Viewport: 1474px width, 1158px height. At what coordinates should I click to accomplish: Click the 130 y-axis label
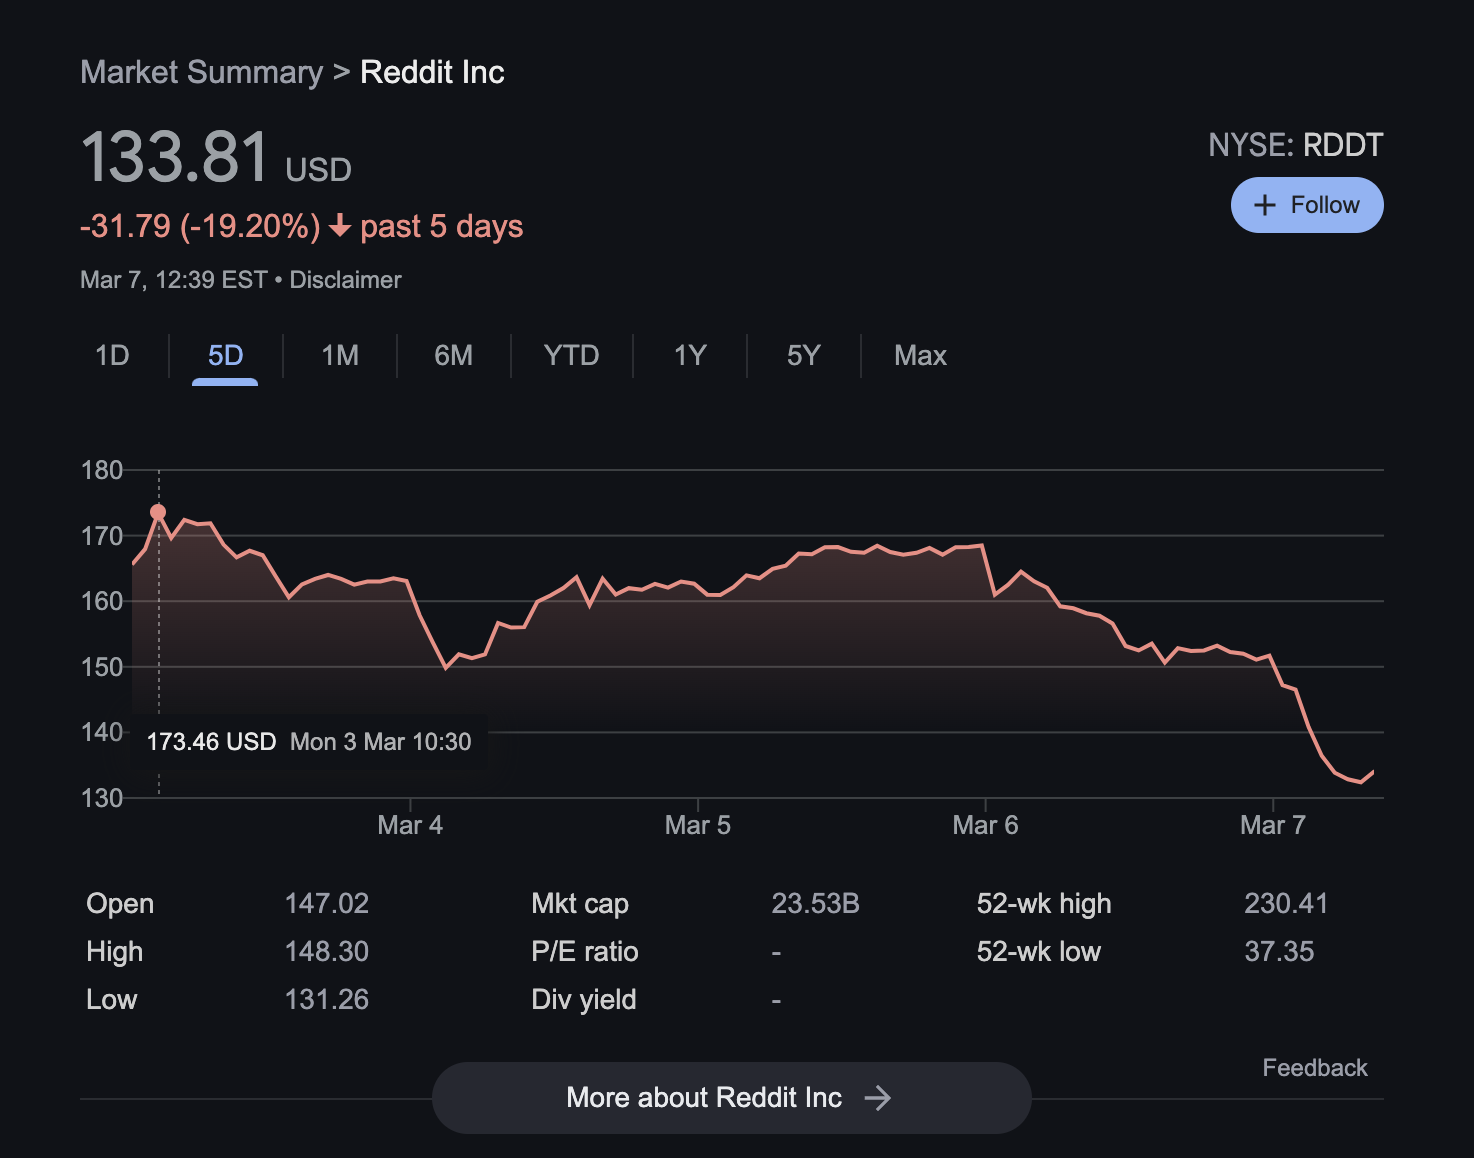click(x=102, y=798)
